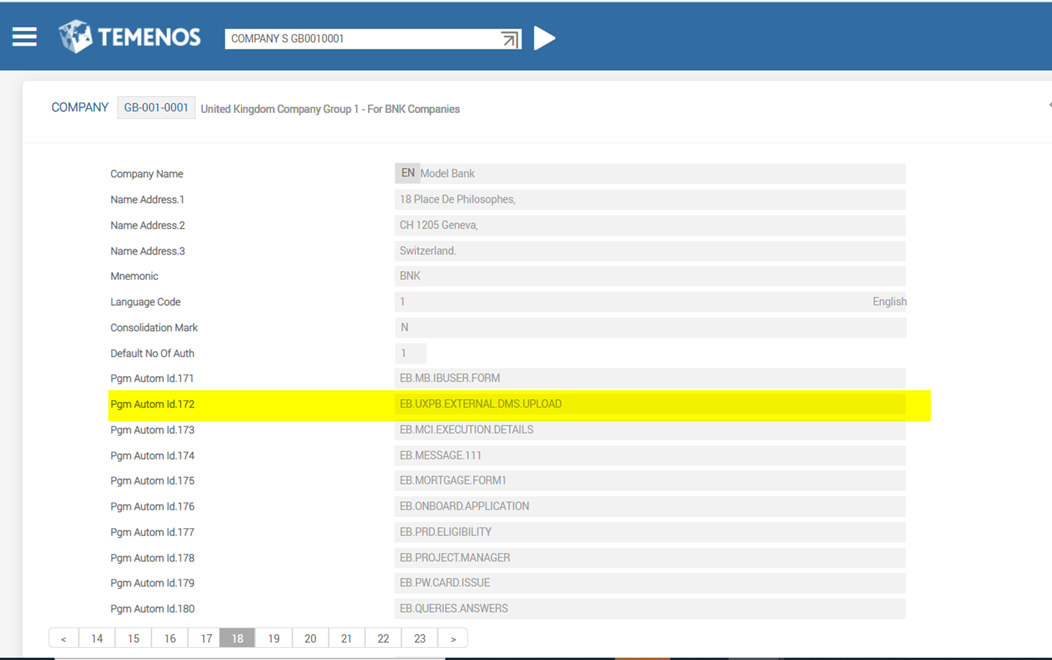This screenshot has height=660, width=1052.
Task: Go to previous page arrow in pagination
Action: pyautogui.click(x=63, y=638)
